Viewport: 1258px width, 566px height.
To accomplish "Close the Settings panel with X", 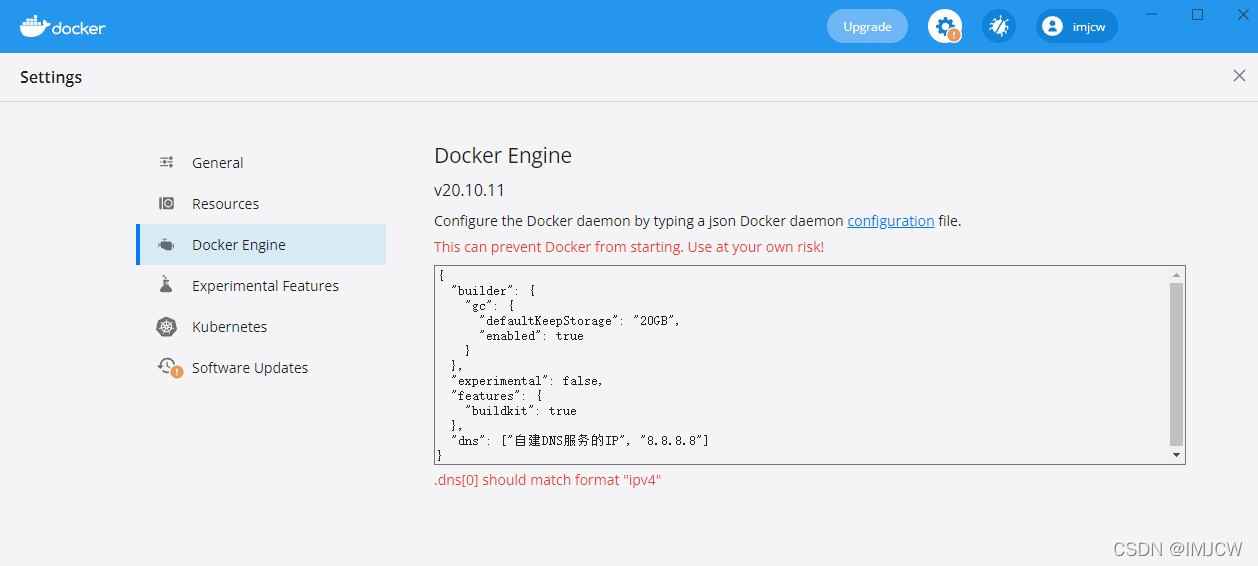I will pos(1239,76).
